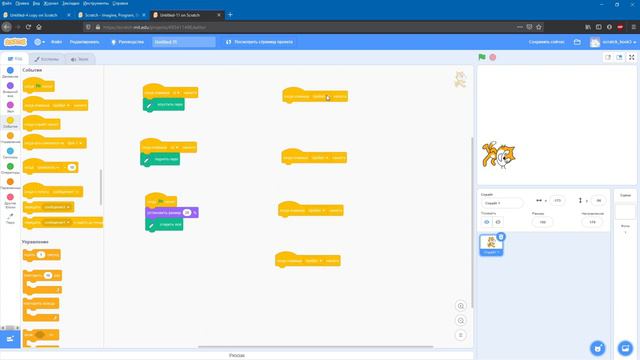The width and height of the screenshot is (640, 360).
Task: Open the browser Tools (Инструменты) menu
Action: (x=96, y=3)
